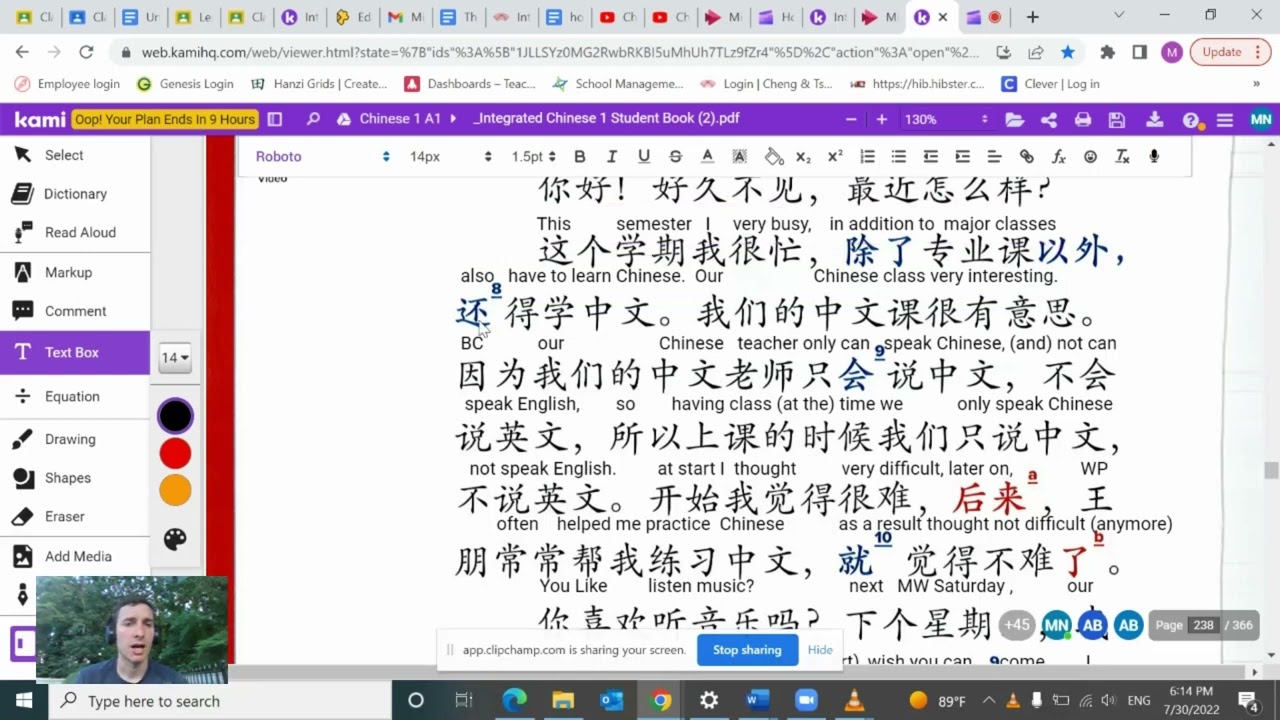
Task: Expand the Chinese 1 A1 folder breadcrumb
Action: click(398, 119)
